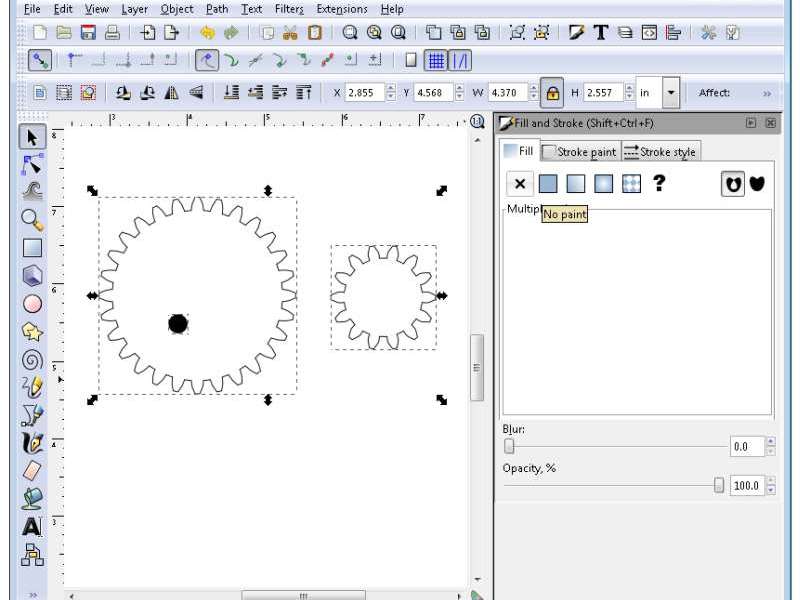The image size is (800, 600).
Task: Set fill to flat color
Action: [x=547, y=184]
